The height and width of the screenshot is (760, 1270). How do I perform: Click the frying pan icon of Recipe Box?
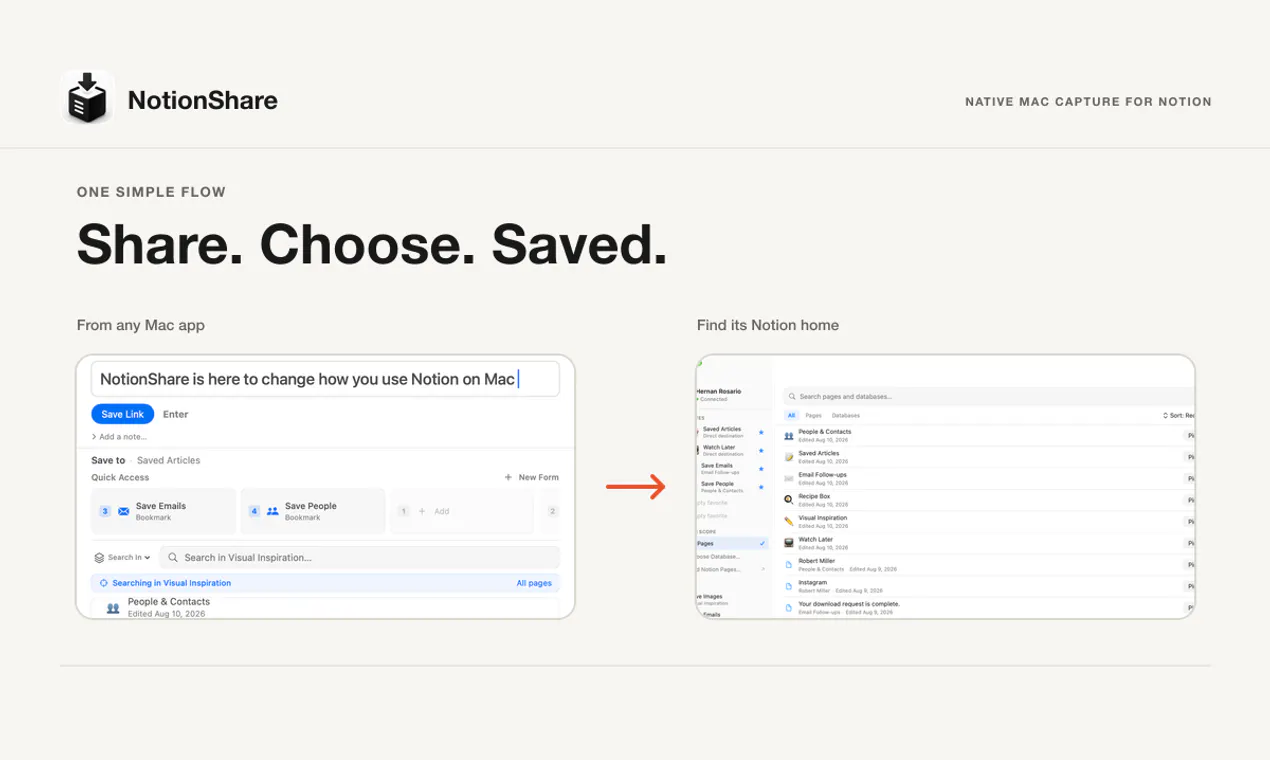tap(789, 500)
